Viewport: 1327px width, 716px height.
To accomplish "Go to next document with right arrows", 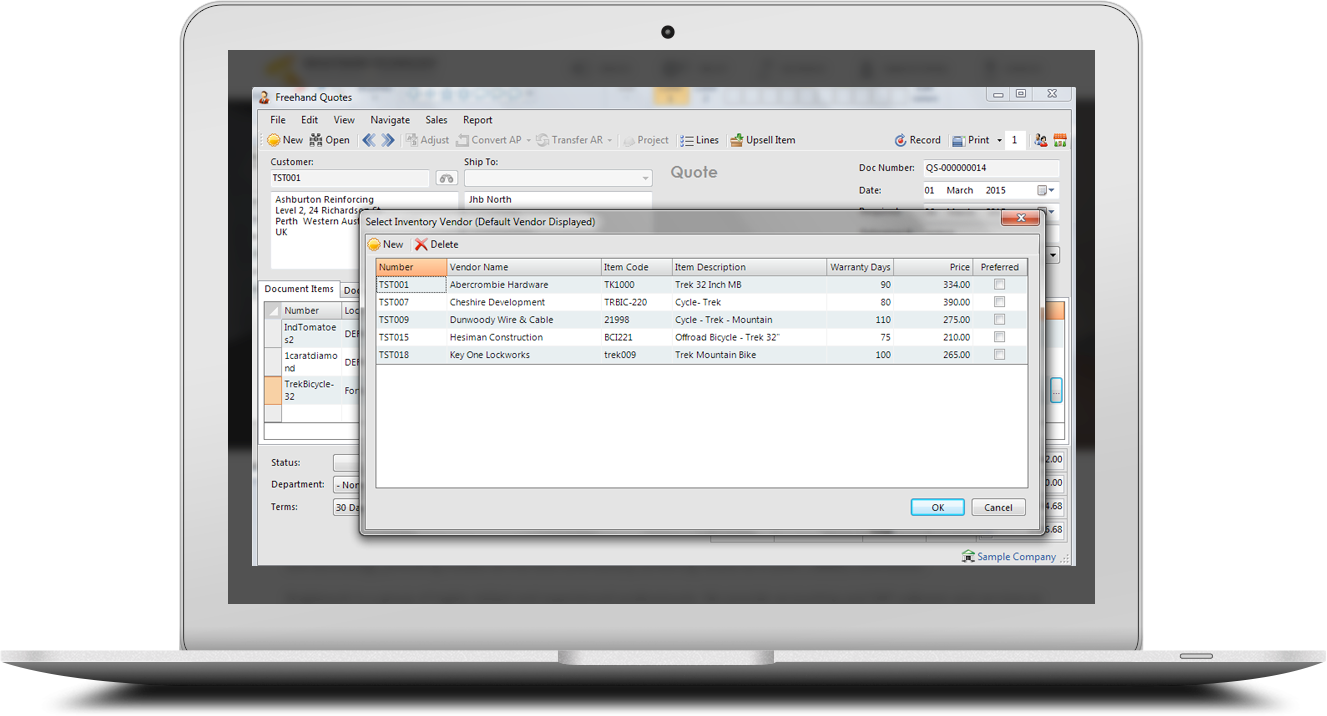I will (x=388, y=140).
